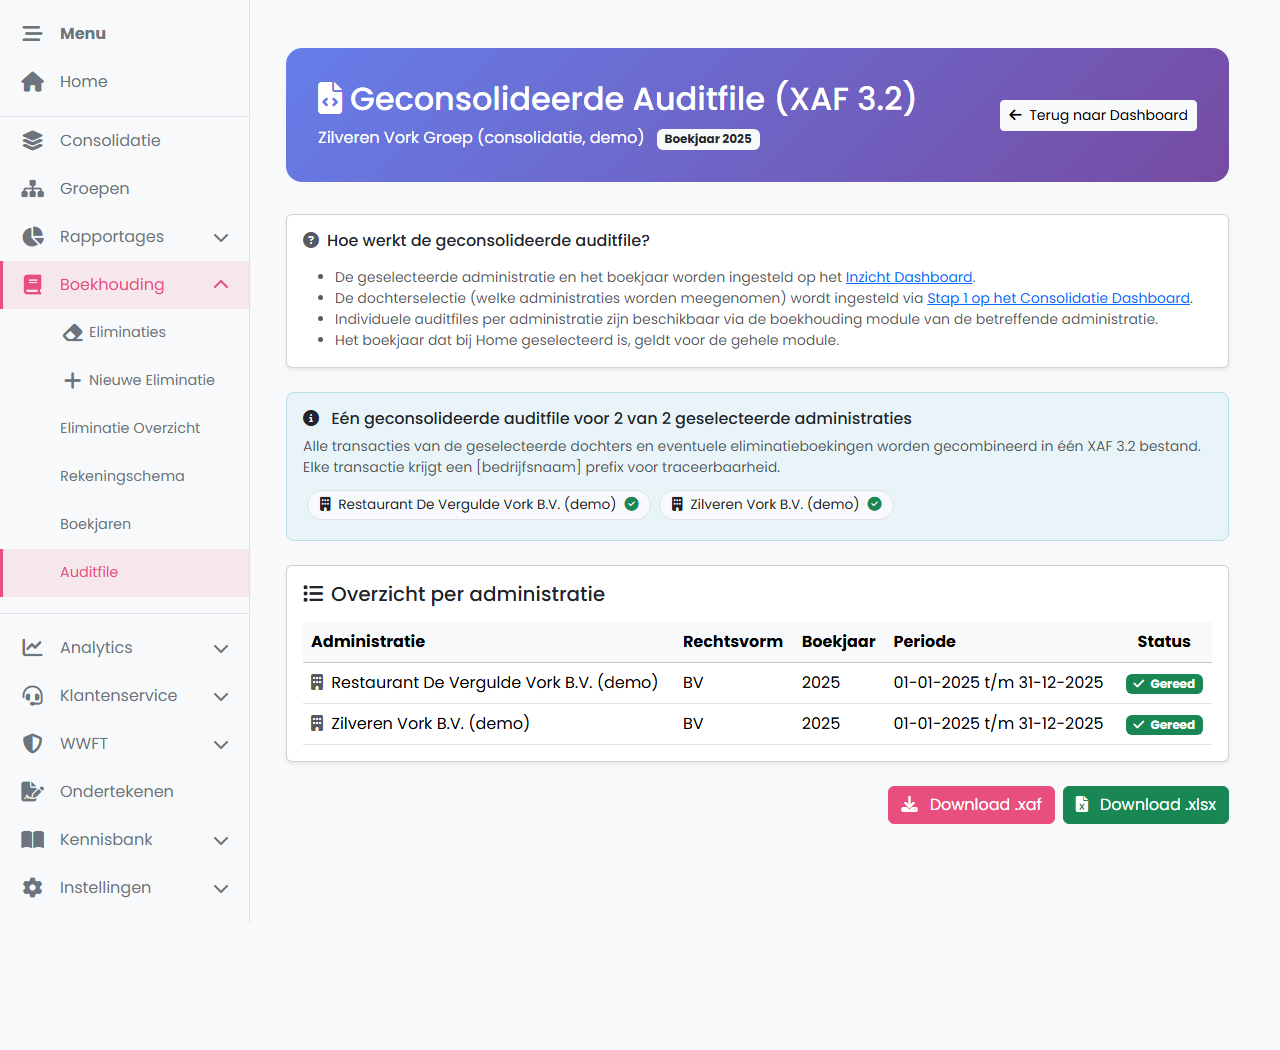1280x1050 pixels.
Task: Expand the Instellingen submenu chevron
Action: click(221, 888)
